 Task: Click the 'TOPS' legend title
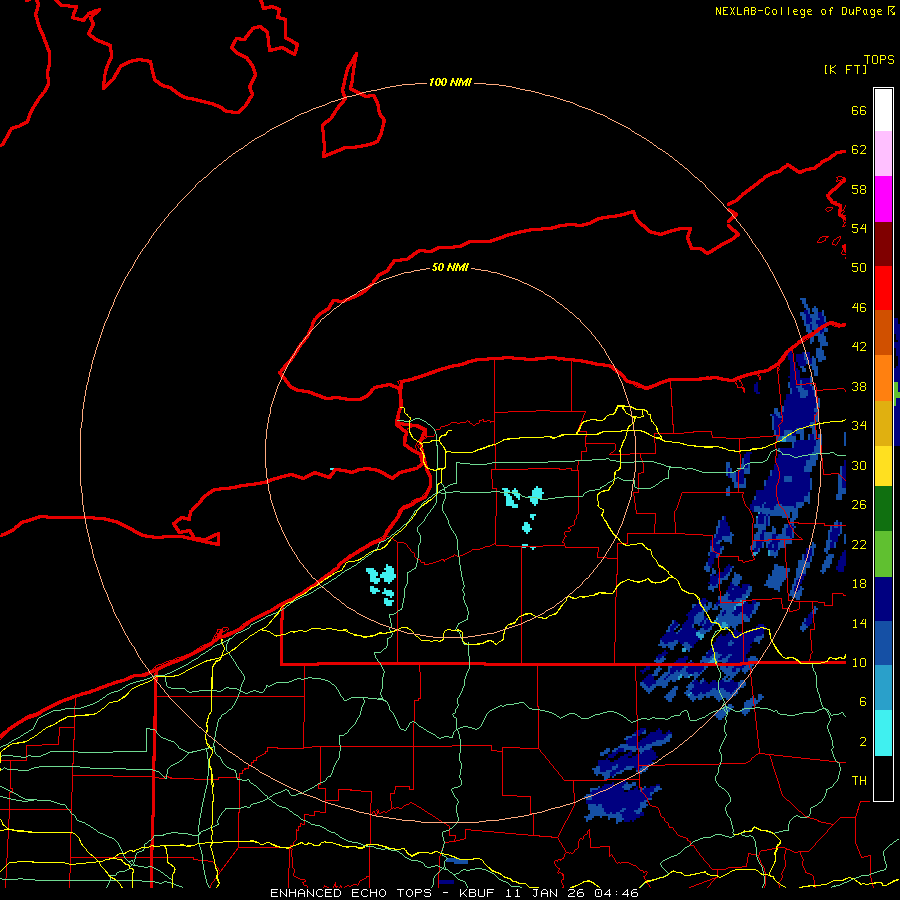click(879, 60)
